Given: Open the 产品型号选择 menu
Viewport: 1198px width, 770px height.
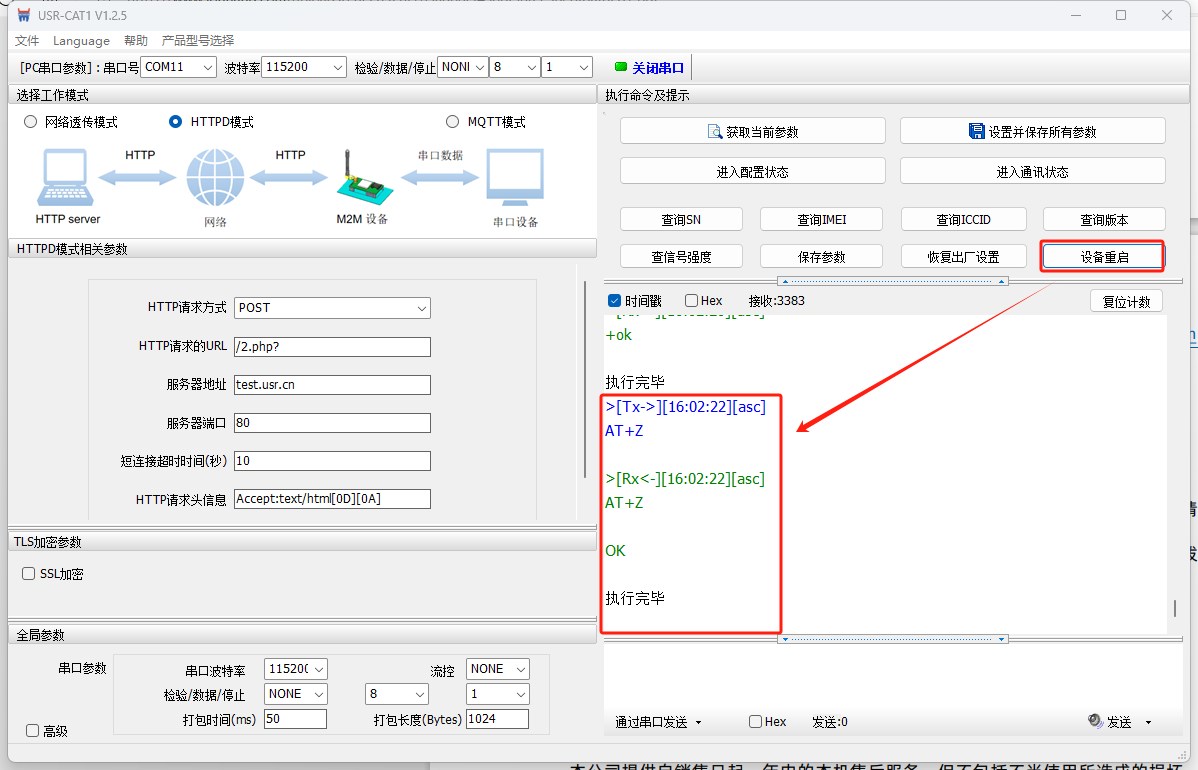Looking at the screenshot, I should pyautogui.click(x=198, y=41).
